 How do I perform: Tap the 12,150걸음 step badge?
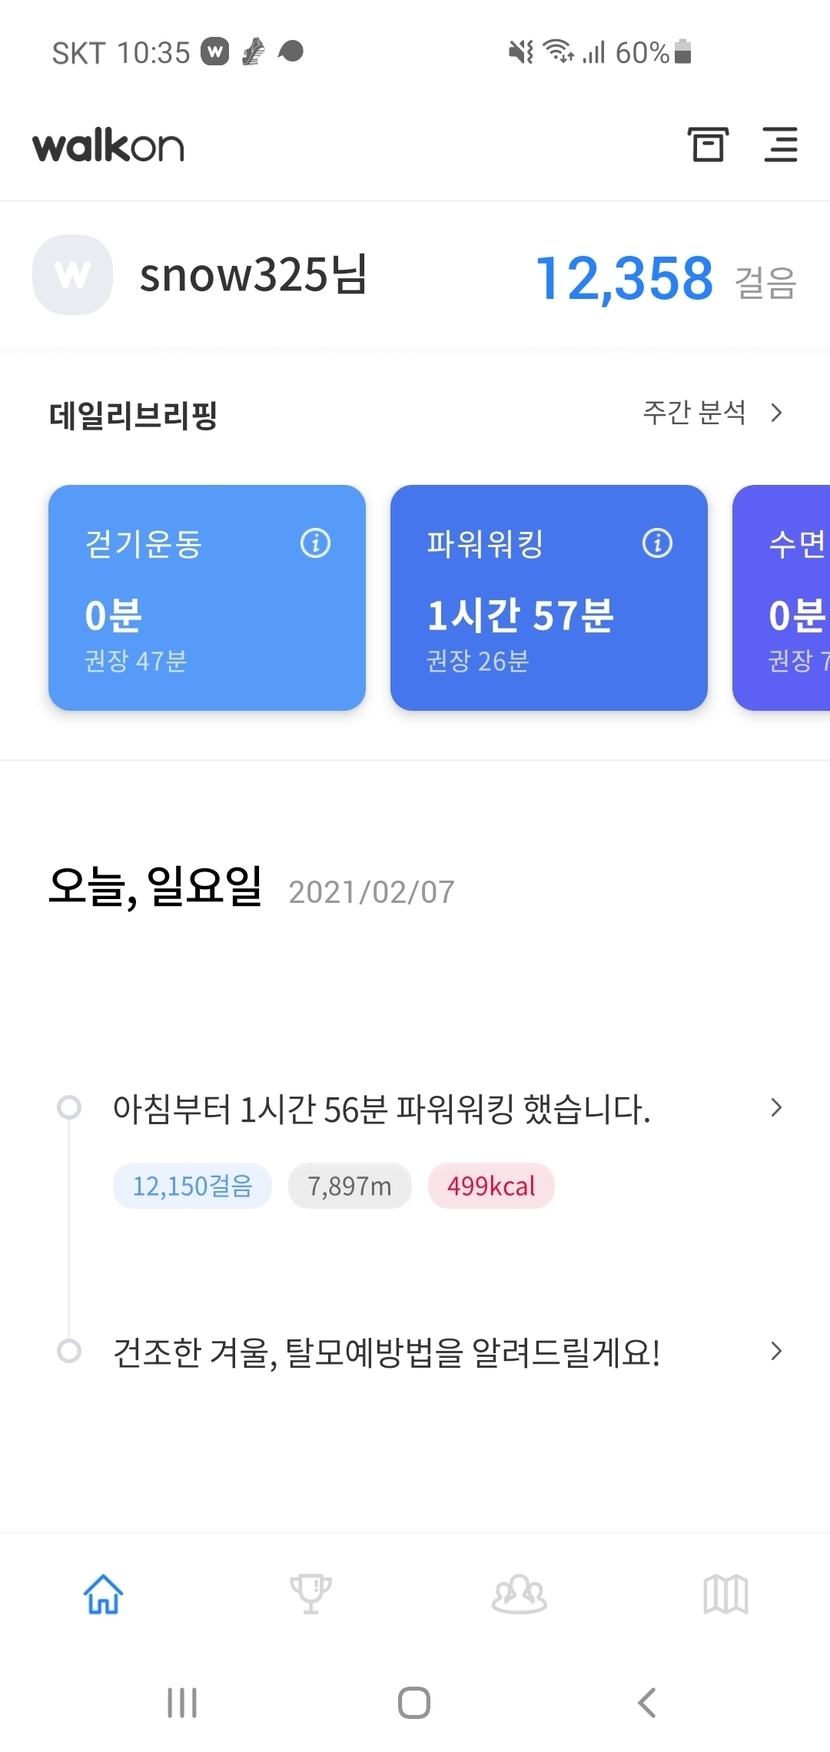tap(192, 1186)
